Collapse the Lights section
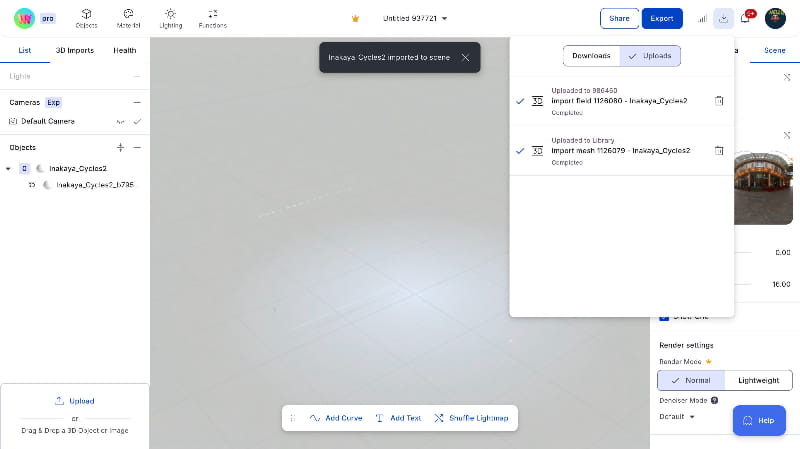800x449 pixels. click(x=137, y=77)
